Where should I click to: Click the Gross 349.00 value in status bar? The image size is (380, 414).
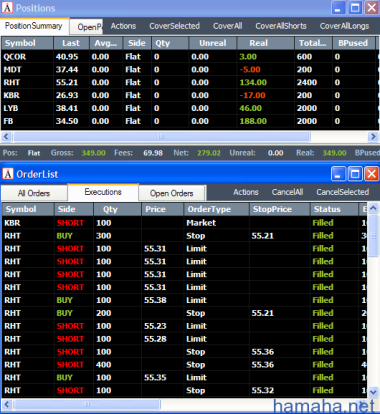94,153
